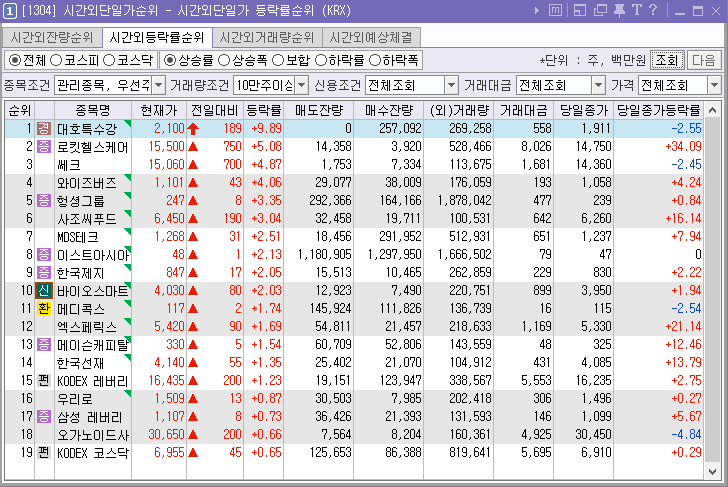Click the play-arrow icon in the title bar
The image size is (728, 487).
click(x=537, y=10)
